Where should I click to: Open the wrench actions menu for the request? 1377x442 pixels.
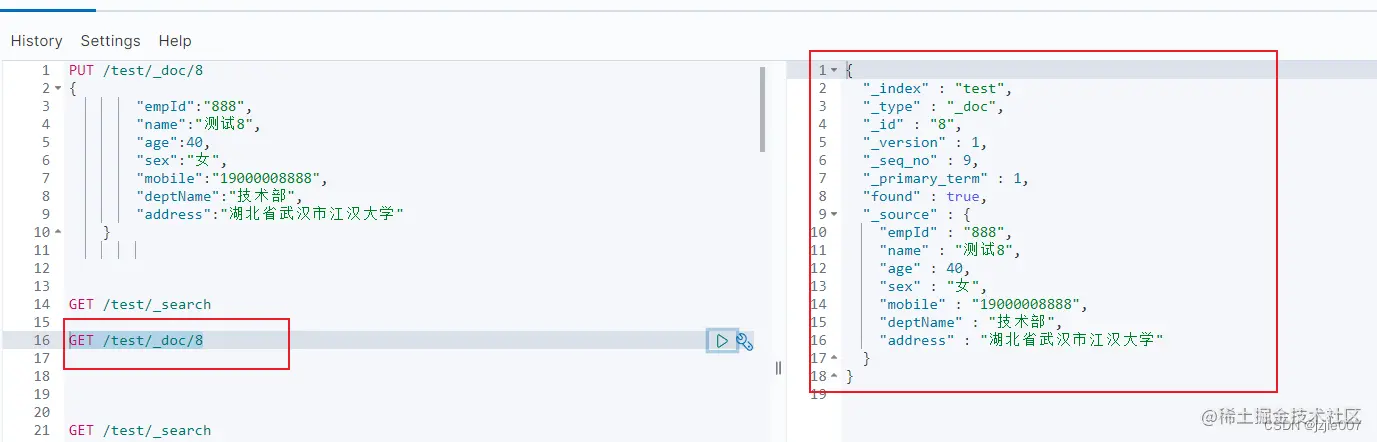(x=744, y=341)
